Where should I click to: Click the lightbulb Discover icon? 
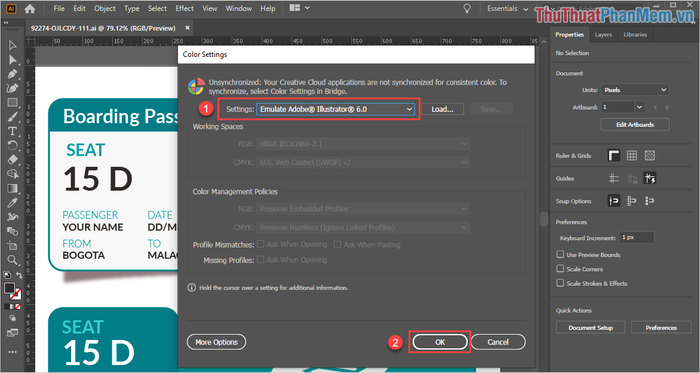click(x=467, y=8)
